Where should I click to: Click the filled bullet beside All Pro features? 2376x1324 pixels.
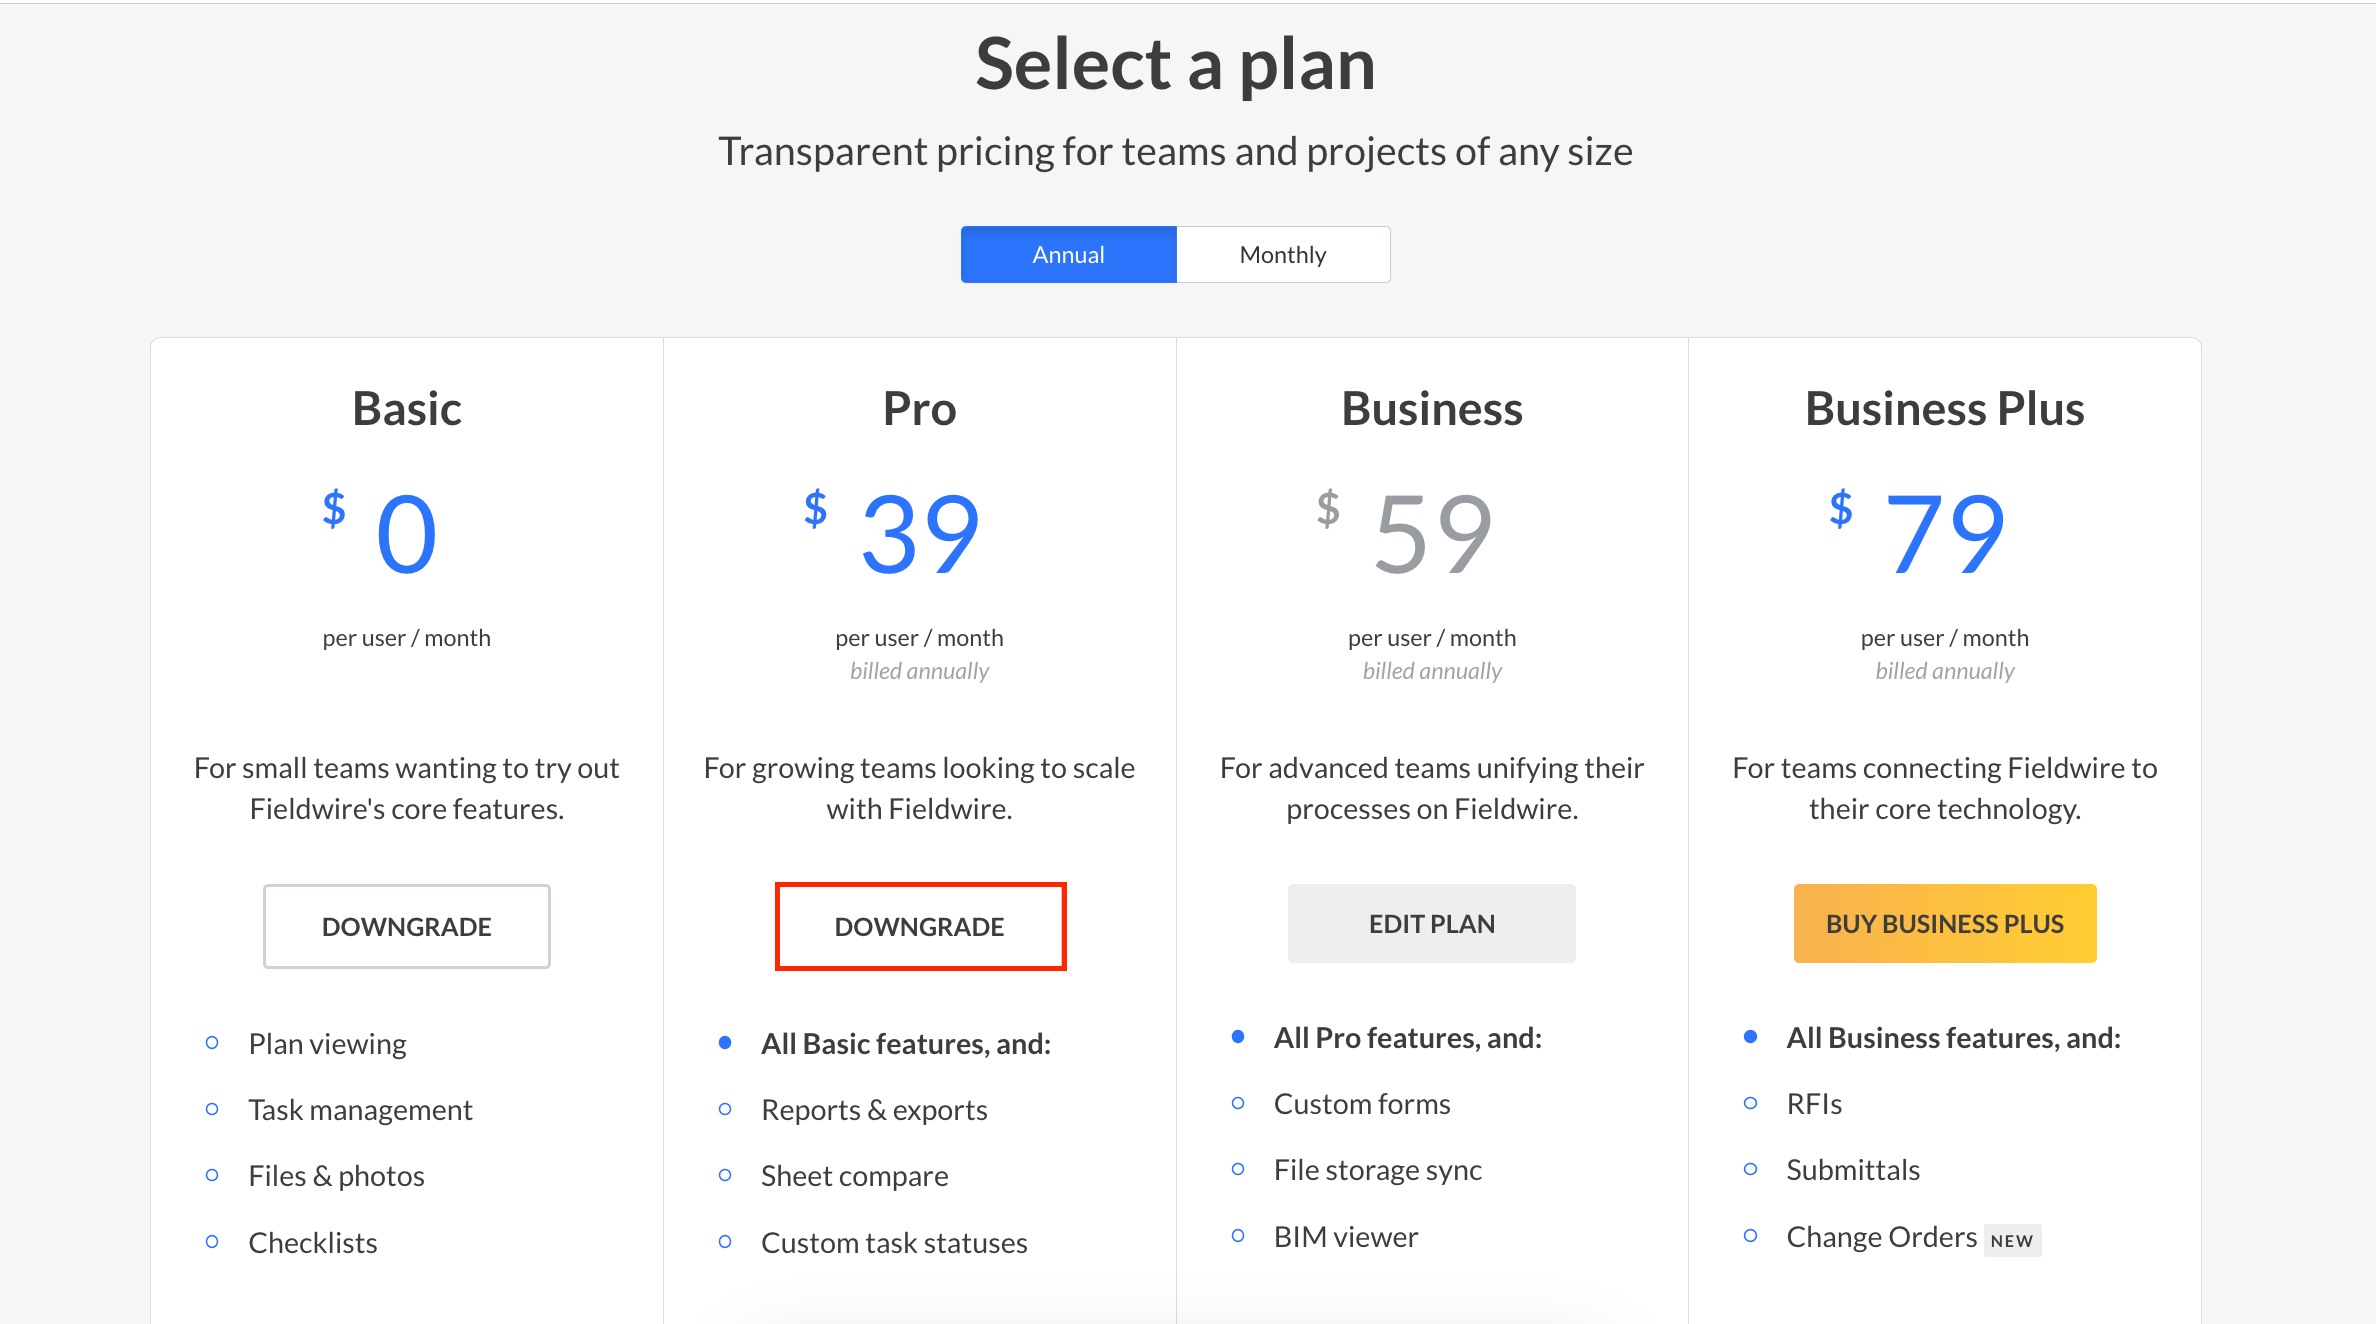click(x=1238, y=1037)
